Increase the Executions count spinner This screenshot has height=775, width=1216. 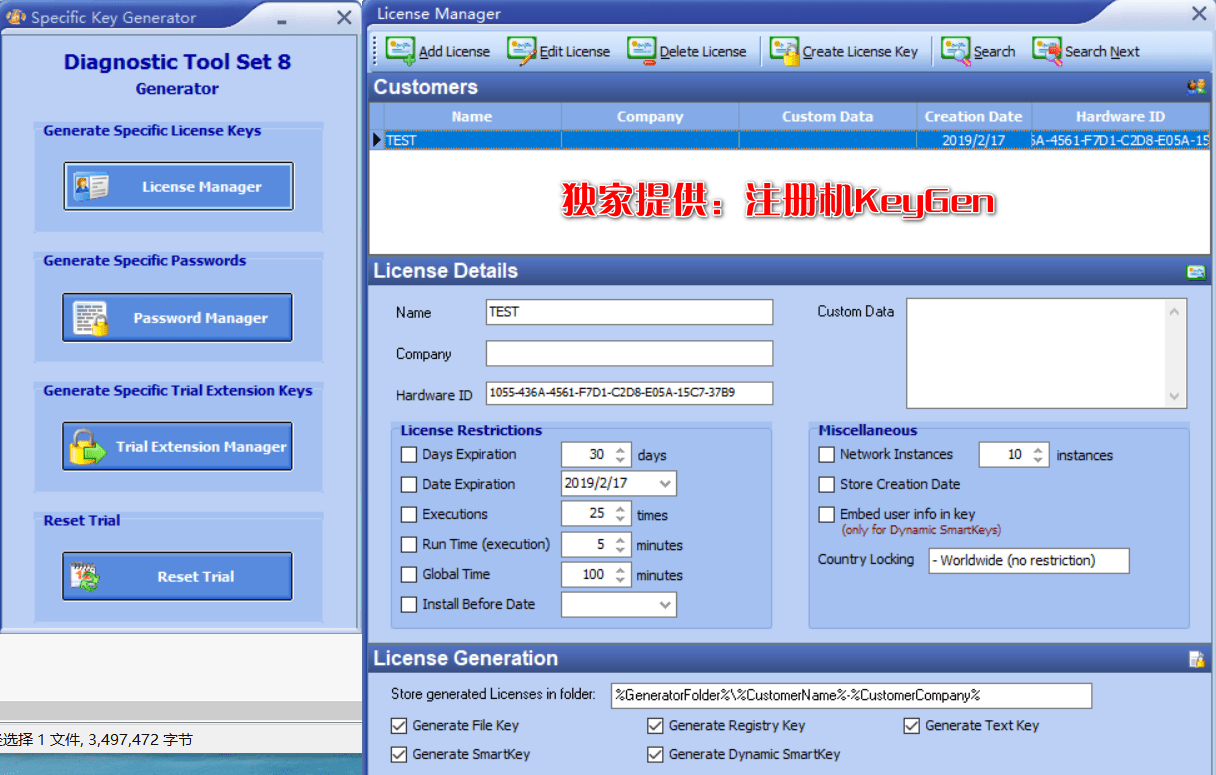click(x=621, y=509)
